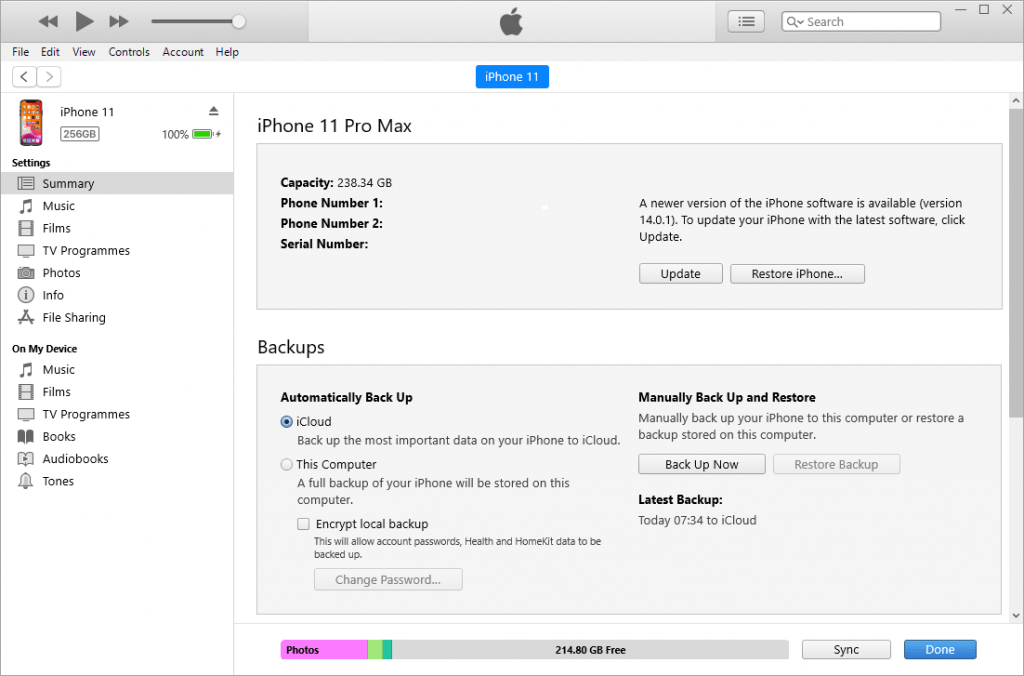Open the Edit menu
This screenshot has width=1024, height=676.
point(50,52)
